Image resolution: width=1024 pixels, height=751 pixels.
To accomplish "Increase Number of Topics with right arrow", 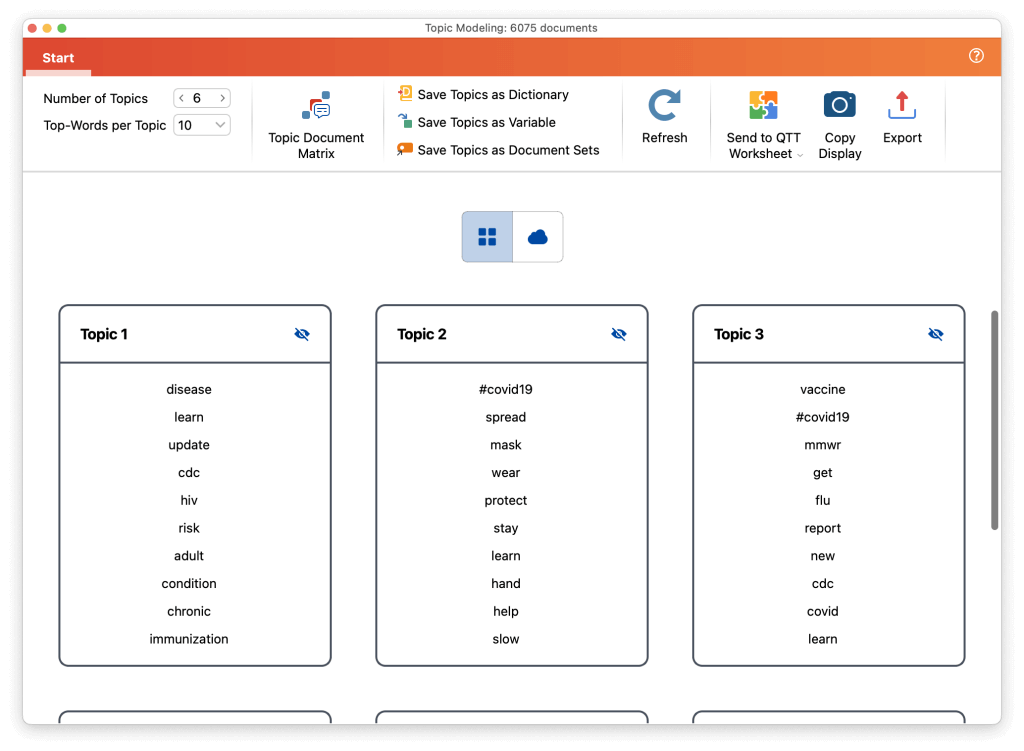I will click(x=222, y=98).
